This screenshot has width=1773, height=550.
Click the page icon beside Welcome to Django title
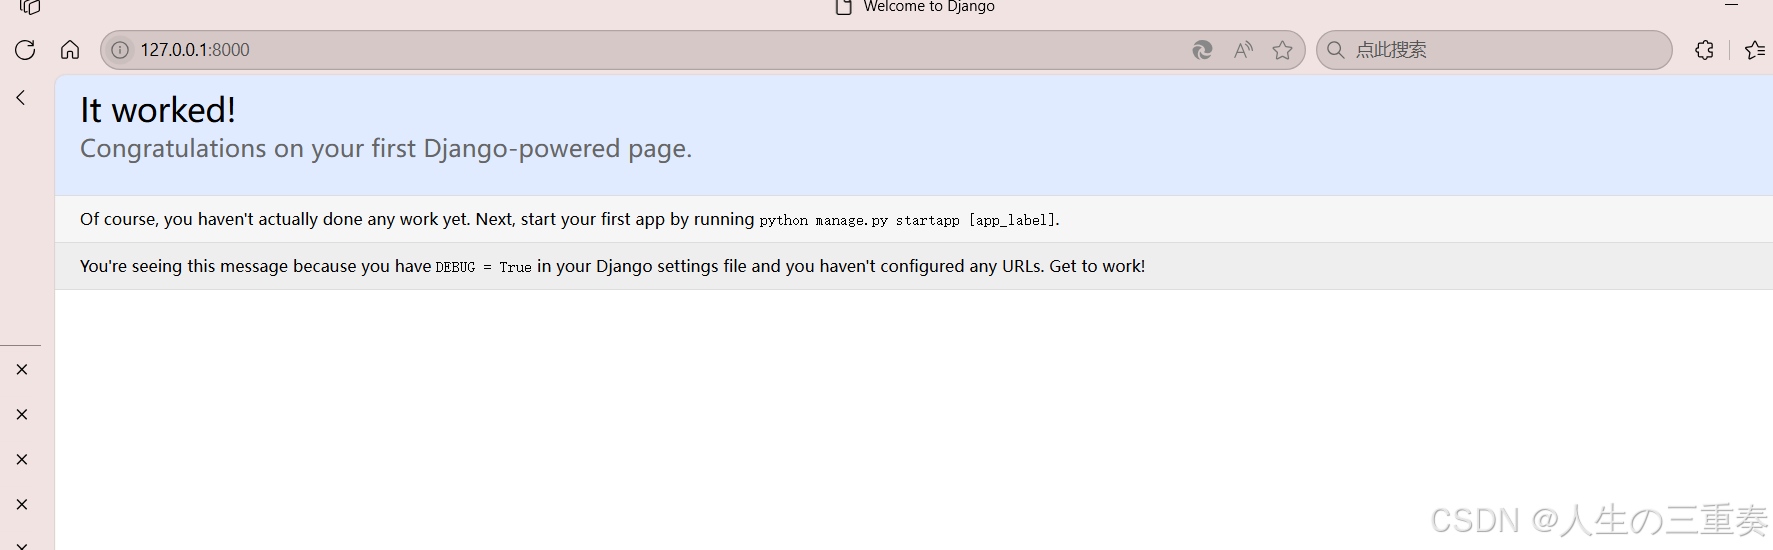tap(844, 7)
